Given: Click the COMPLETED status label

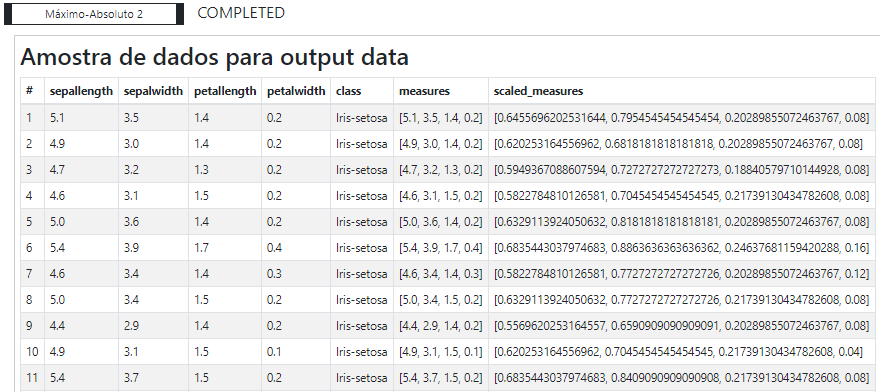Looking at the screenshot, I should coord(241,13).
